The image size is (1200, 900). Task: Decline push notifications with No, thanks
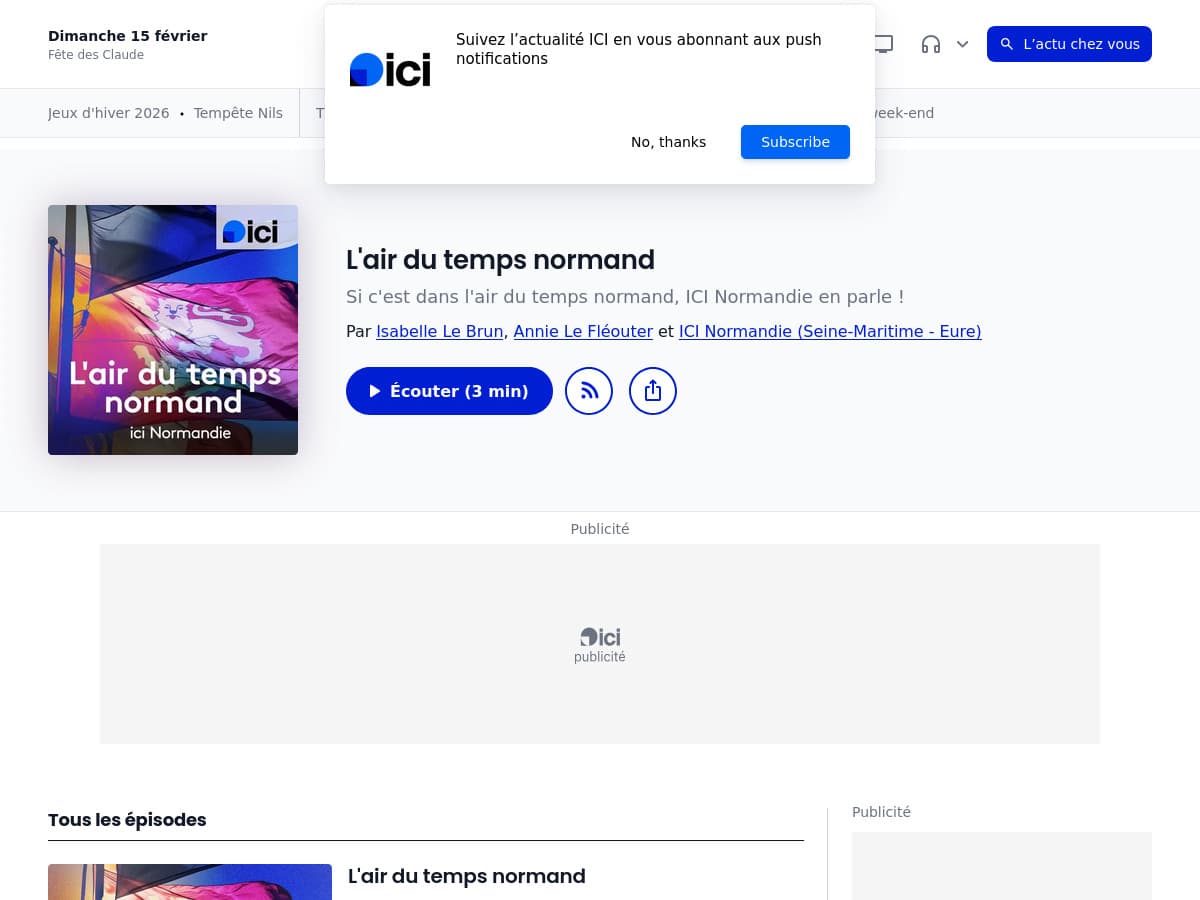(668, 142)
